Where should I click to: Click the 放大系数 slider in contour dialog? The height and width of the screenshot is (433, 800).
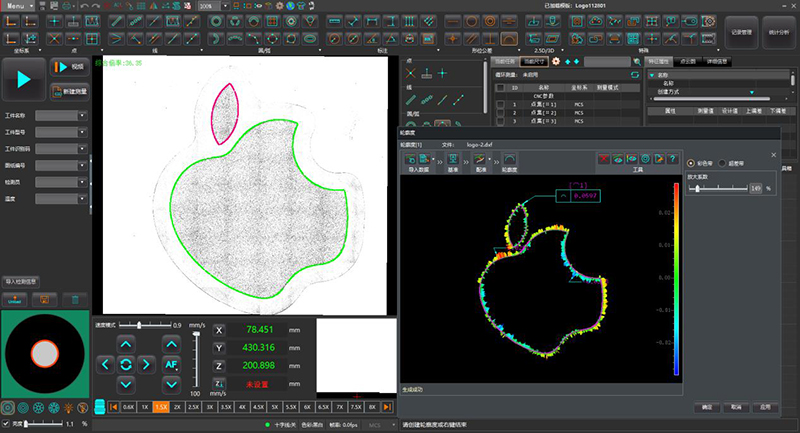coord(718,188)
